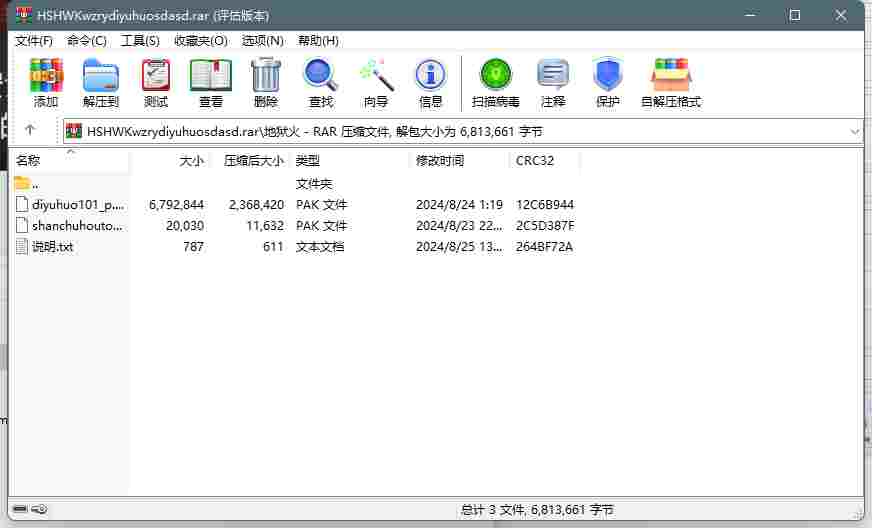Select the parent folder '..' icon
872x528 pixels.
22,182
